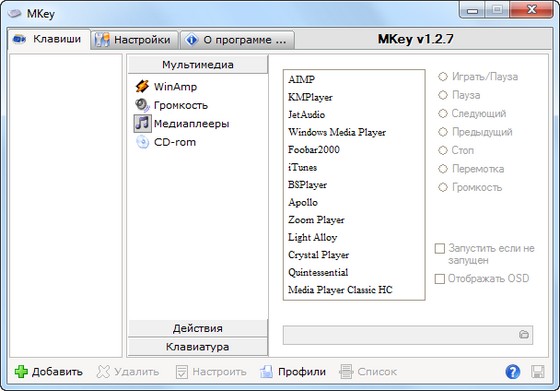Click the MKey title bar app icon
Viewport: 560px width, 391px height.
15,14
